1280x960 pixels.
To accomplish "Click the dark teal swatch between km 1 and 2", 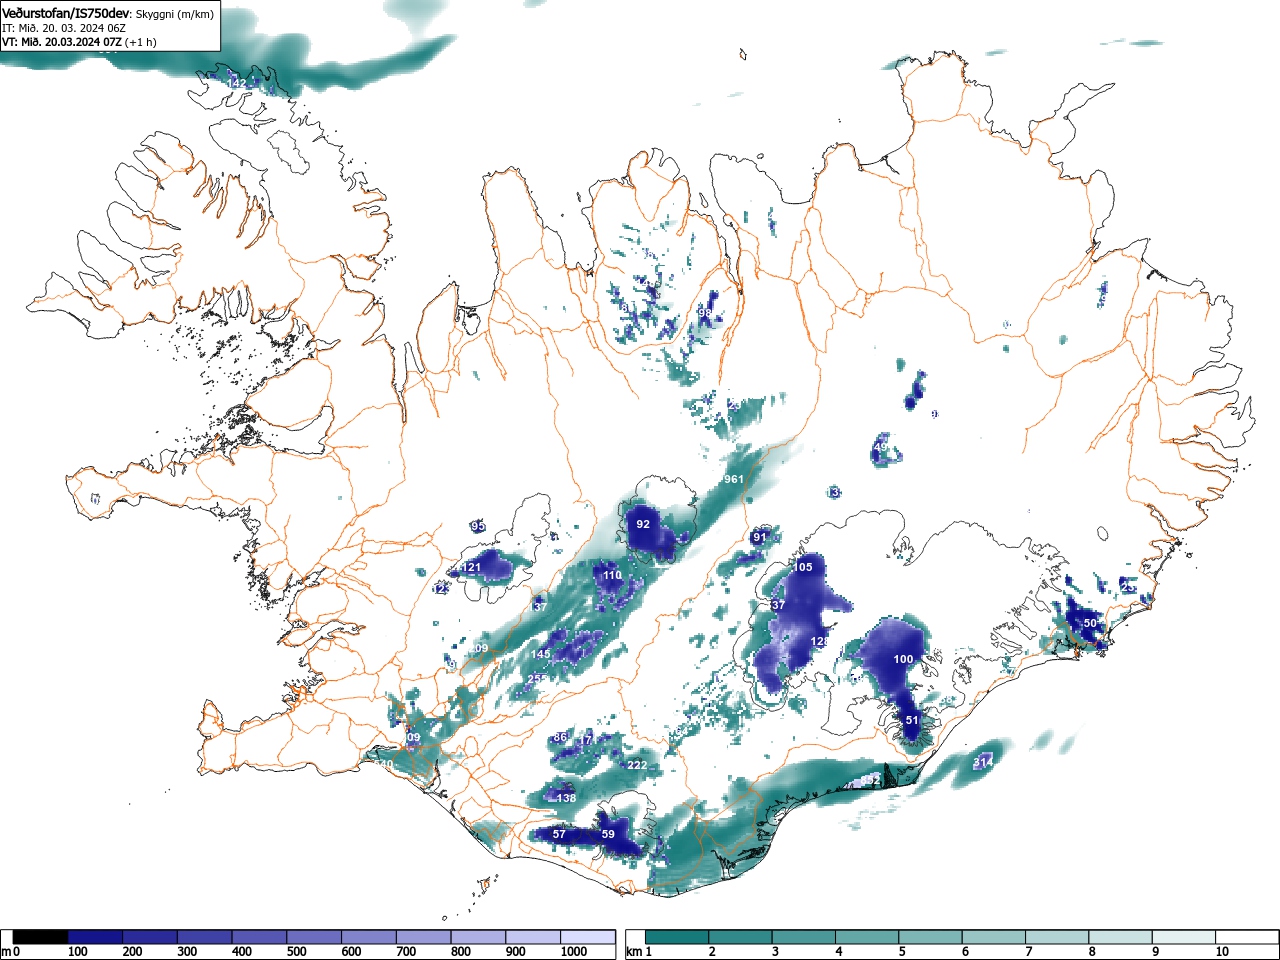I will coord(678,937).
